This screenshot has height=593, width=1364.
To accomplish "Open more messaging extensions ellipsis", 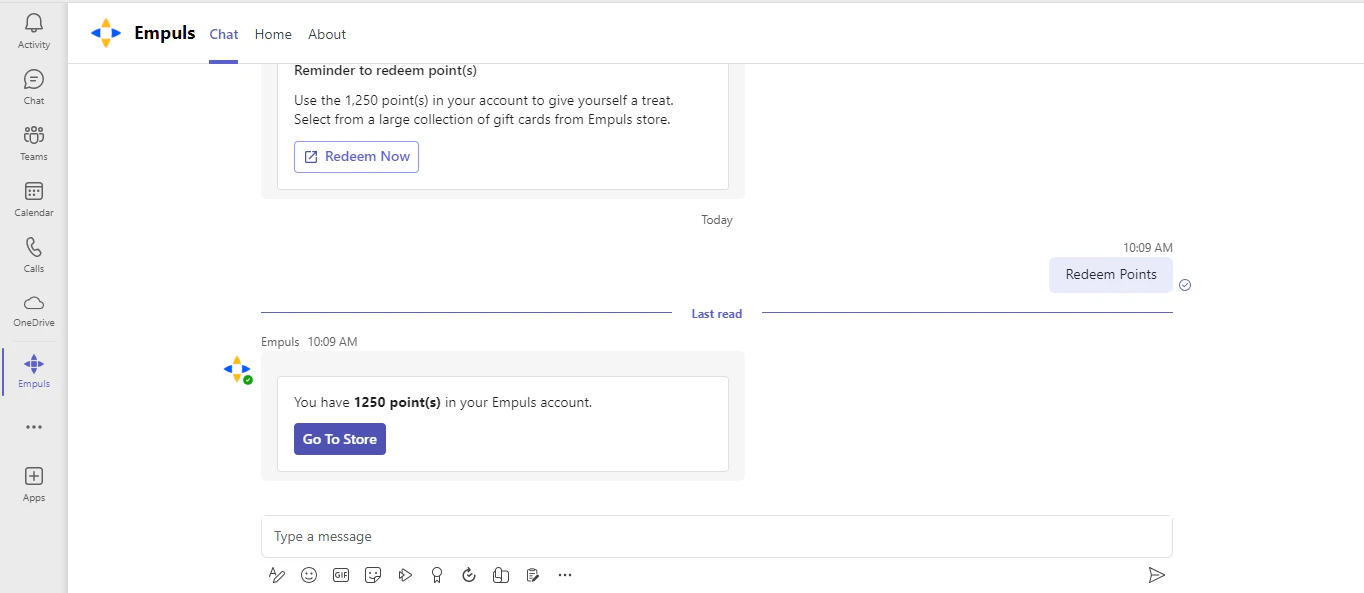I will pos(565,575).
